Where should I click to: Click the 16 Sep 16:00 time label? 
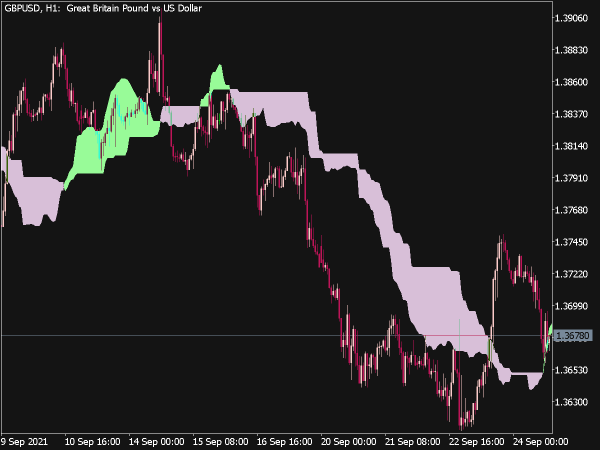(284, 442)
